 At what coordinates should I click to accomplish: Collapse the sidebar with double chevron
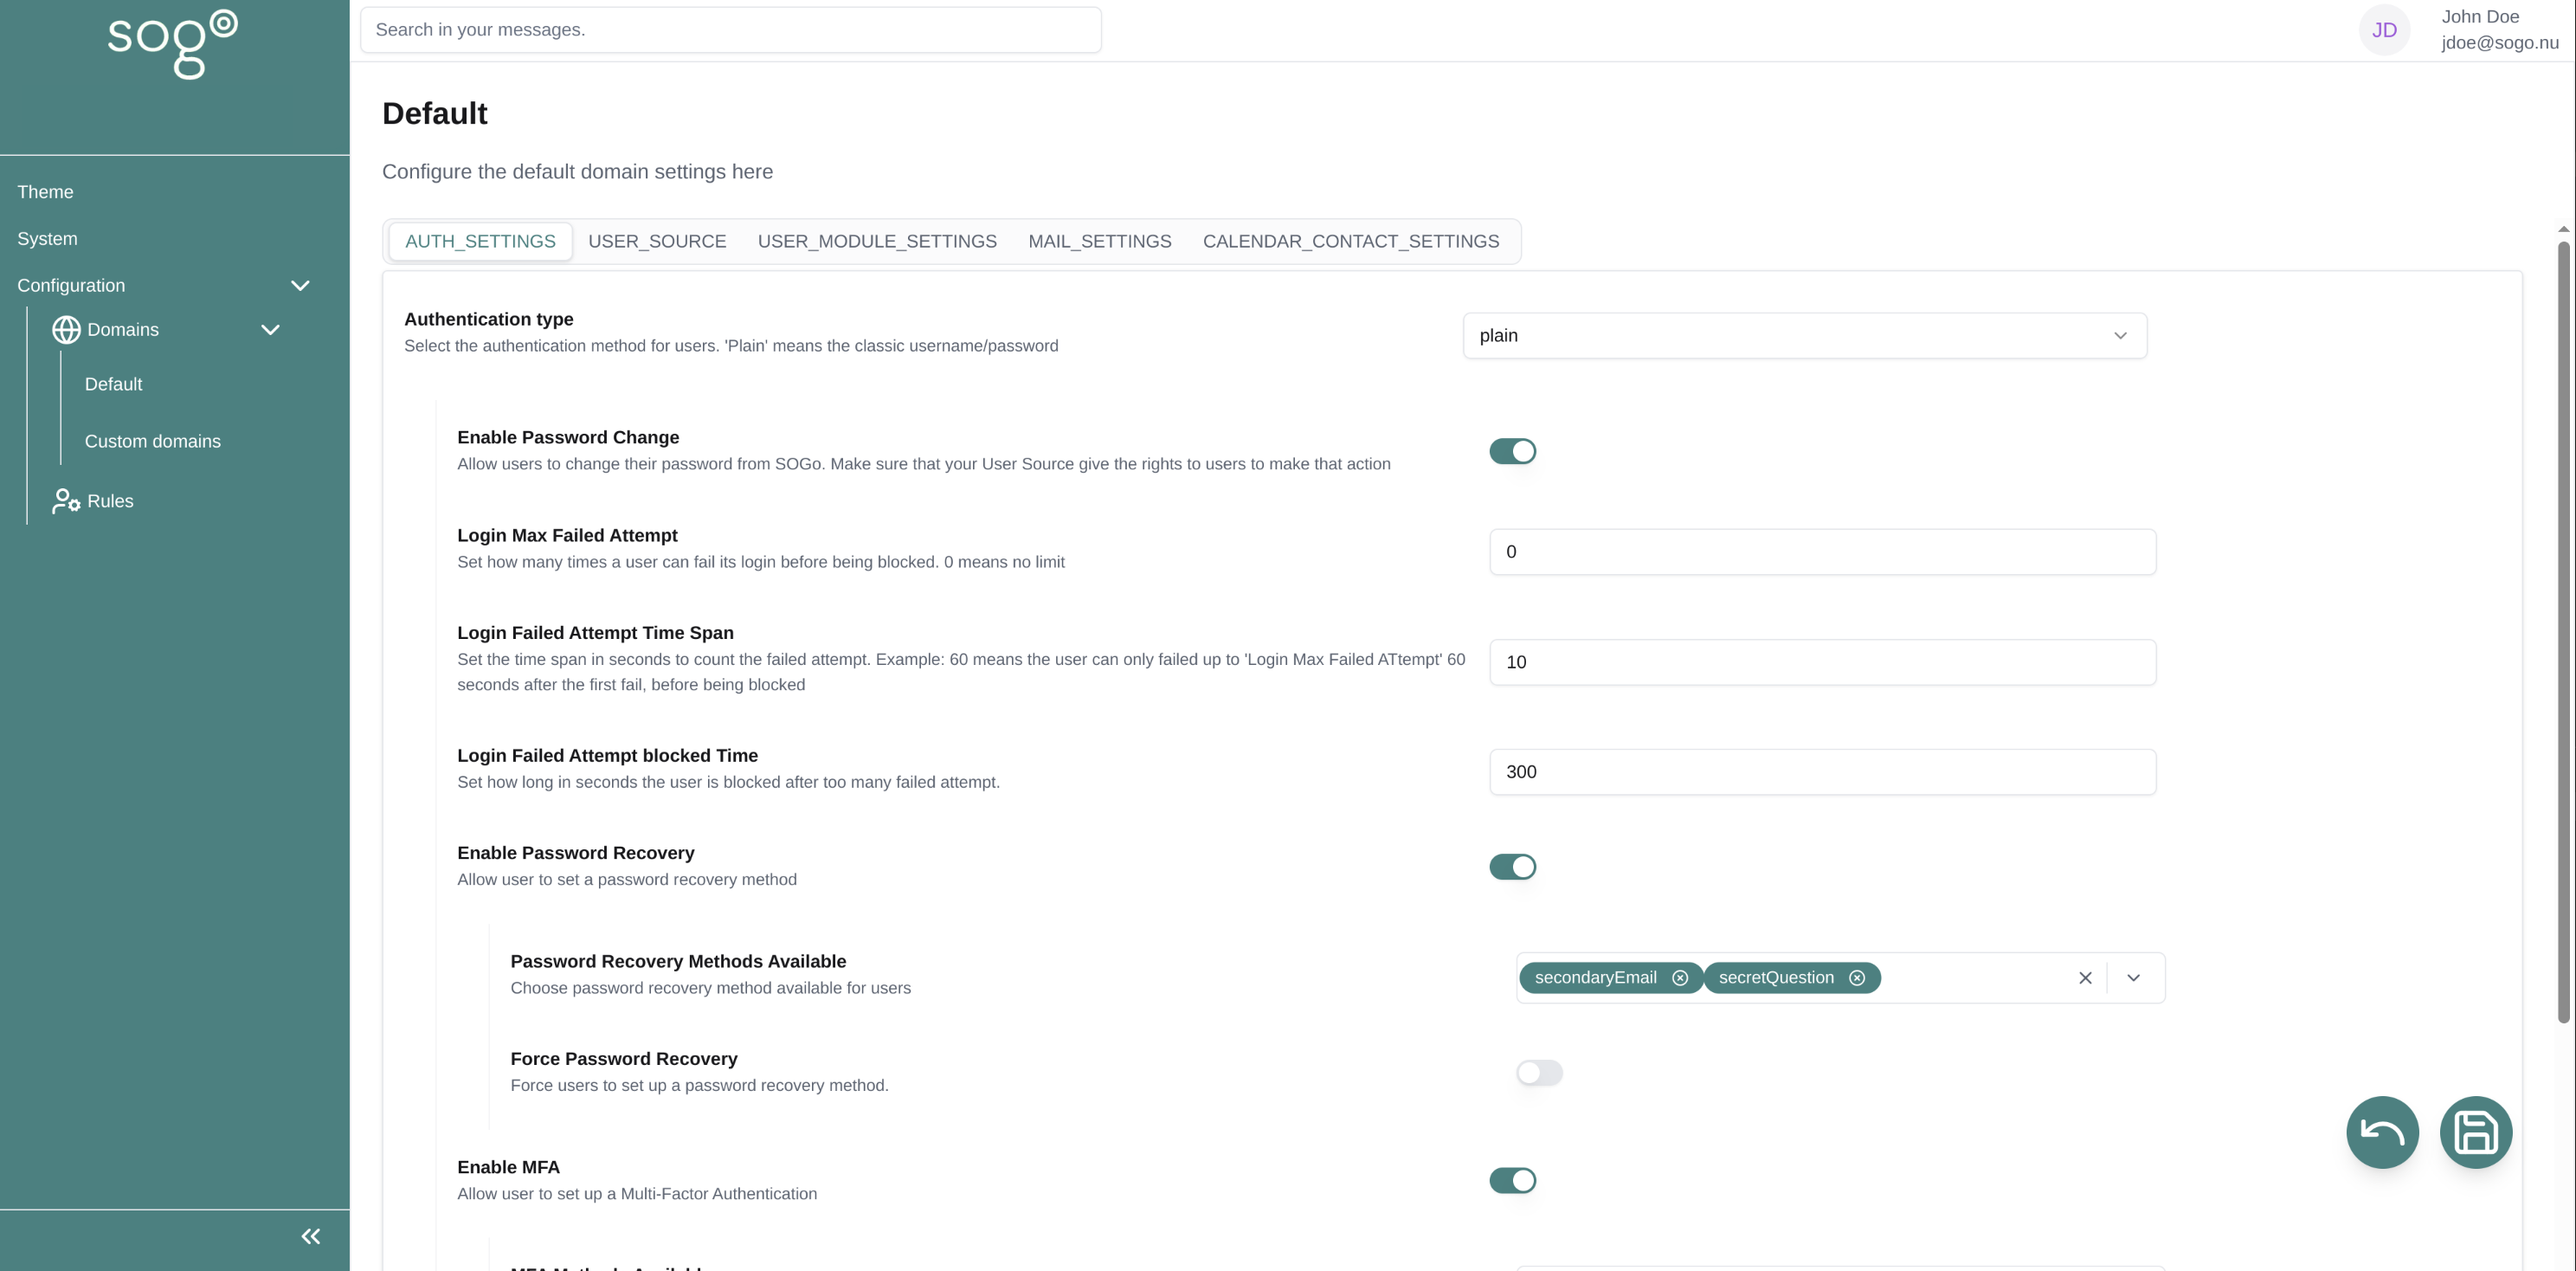click(311, 1236)
